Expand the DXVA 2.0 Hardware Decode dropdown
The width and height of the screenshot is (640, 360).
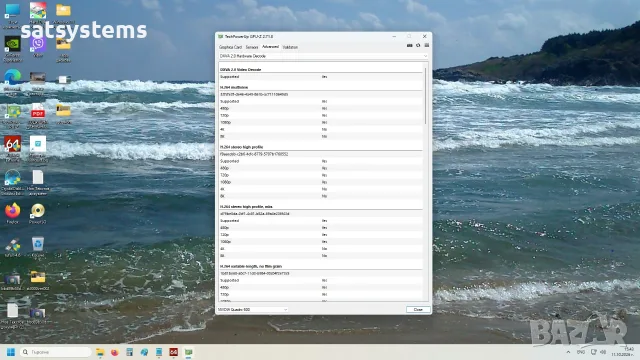click(323, 56)
